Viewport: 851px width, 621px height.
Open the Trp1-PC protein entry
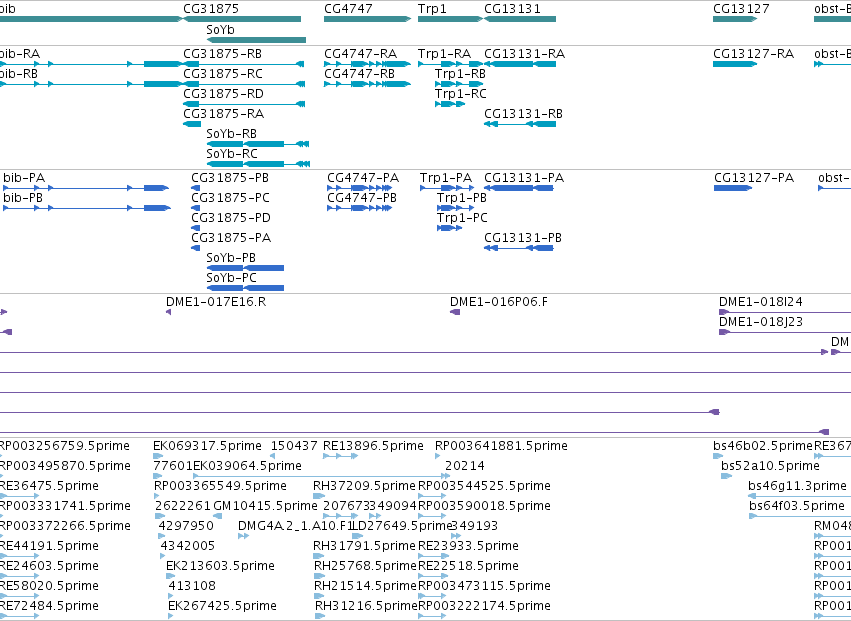click(x=462, y=218)
